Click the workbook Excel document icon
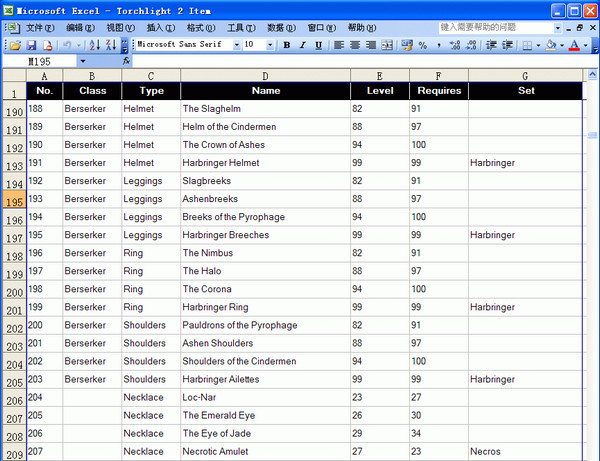The height and width of the screenshot is (461, 600). point(13,28)
